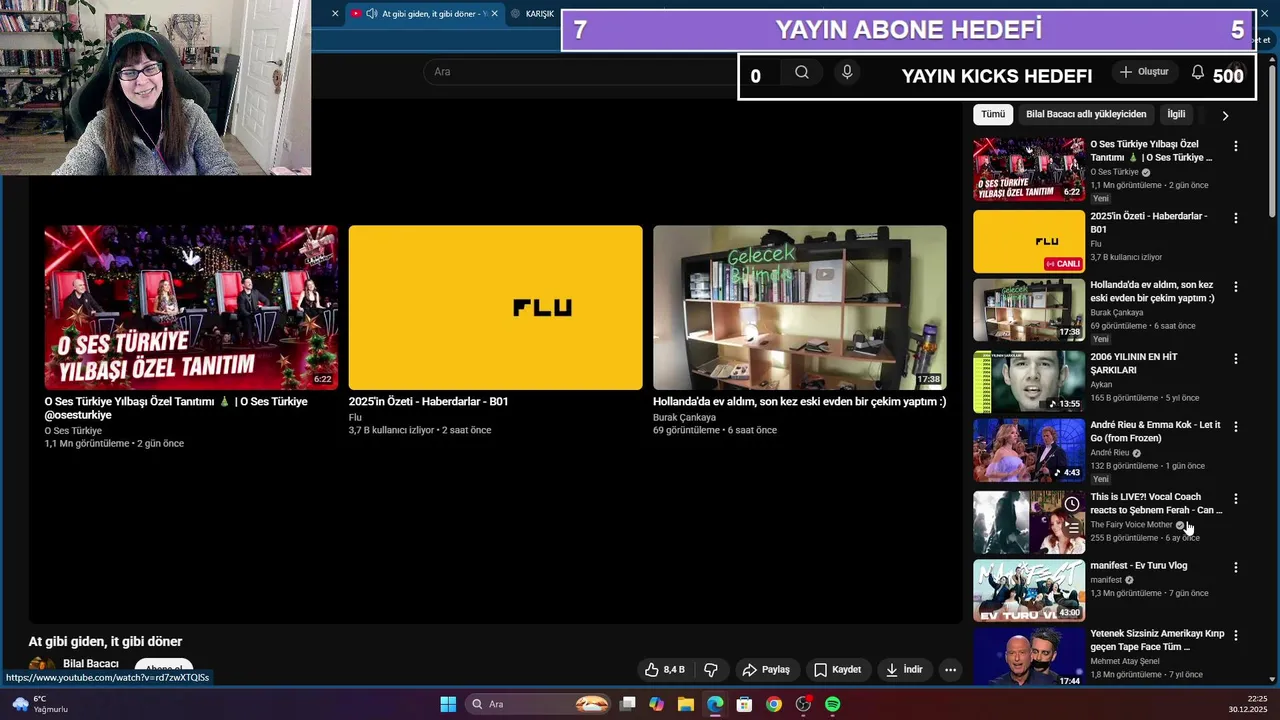Dislike the video with thumbs-down icon
Screen dimensions: 1280x720
coord(712,670)
